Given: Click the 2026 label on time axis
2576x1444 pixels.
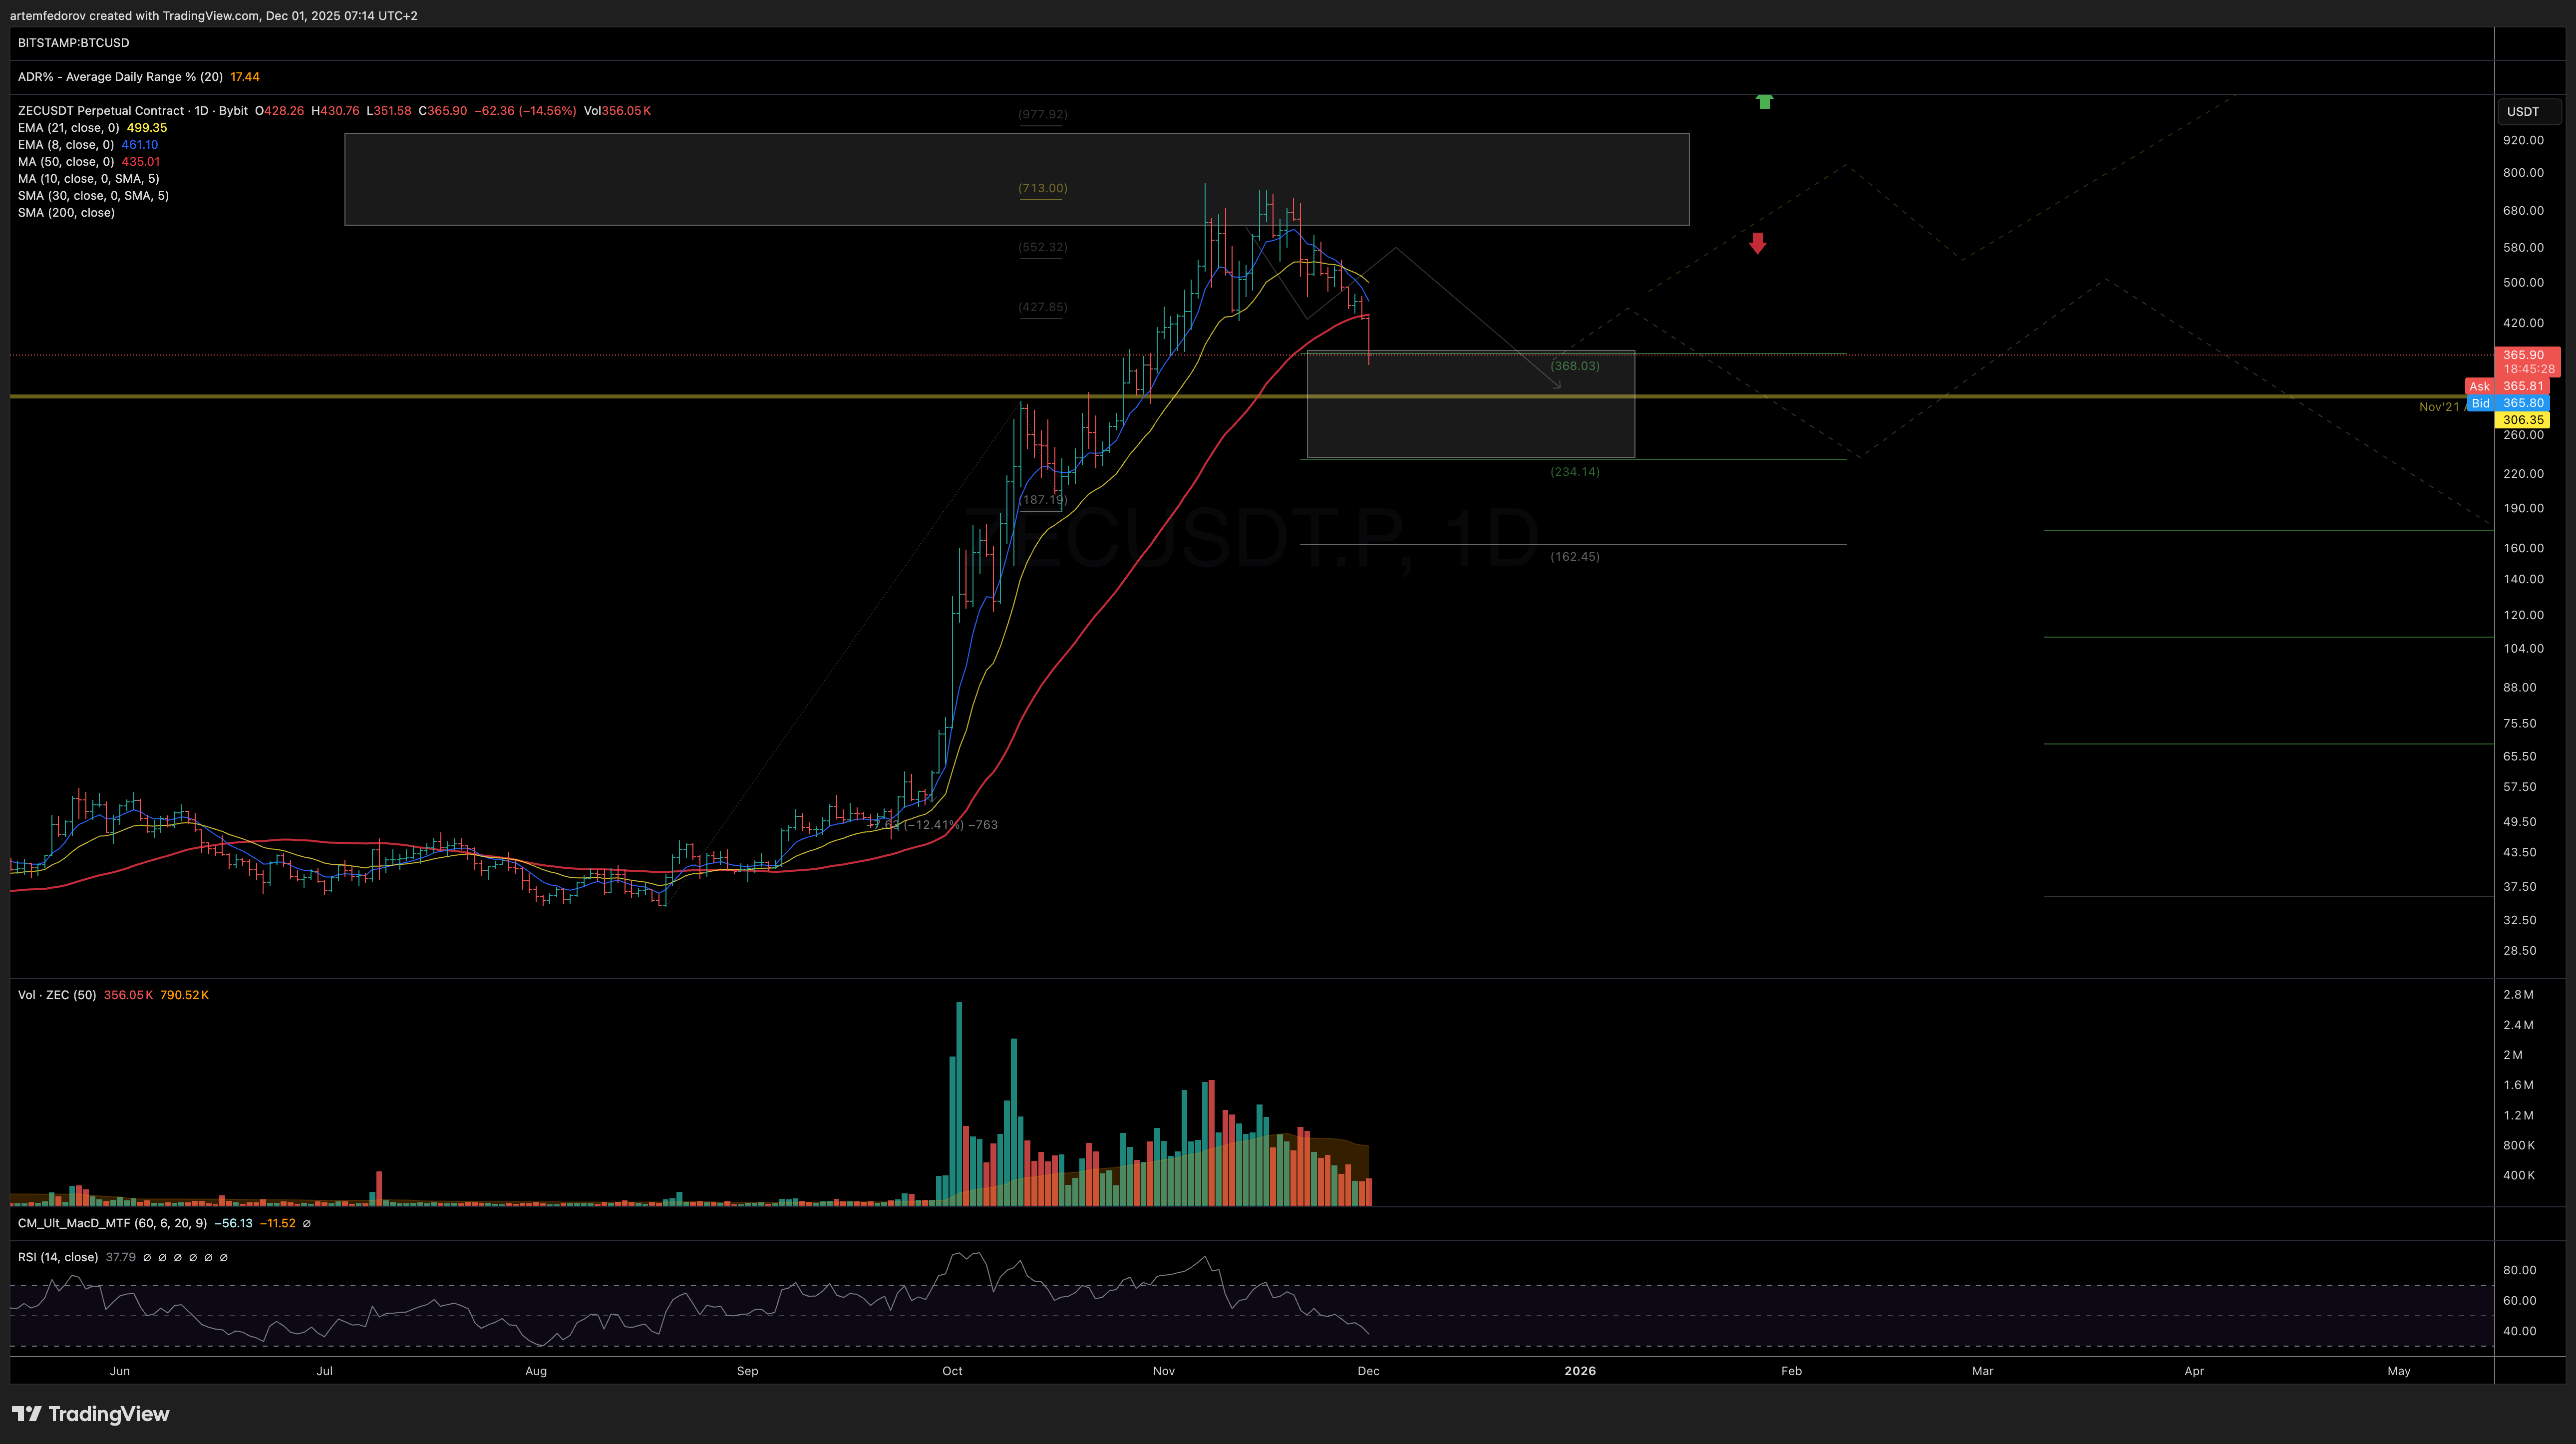Looking at the screenshot, I should pos(1580,1371).
